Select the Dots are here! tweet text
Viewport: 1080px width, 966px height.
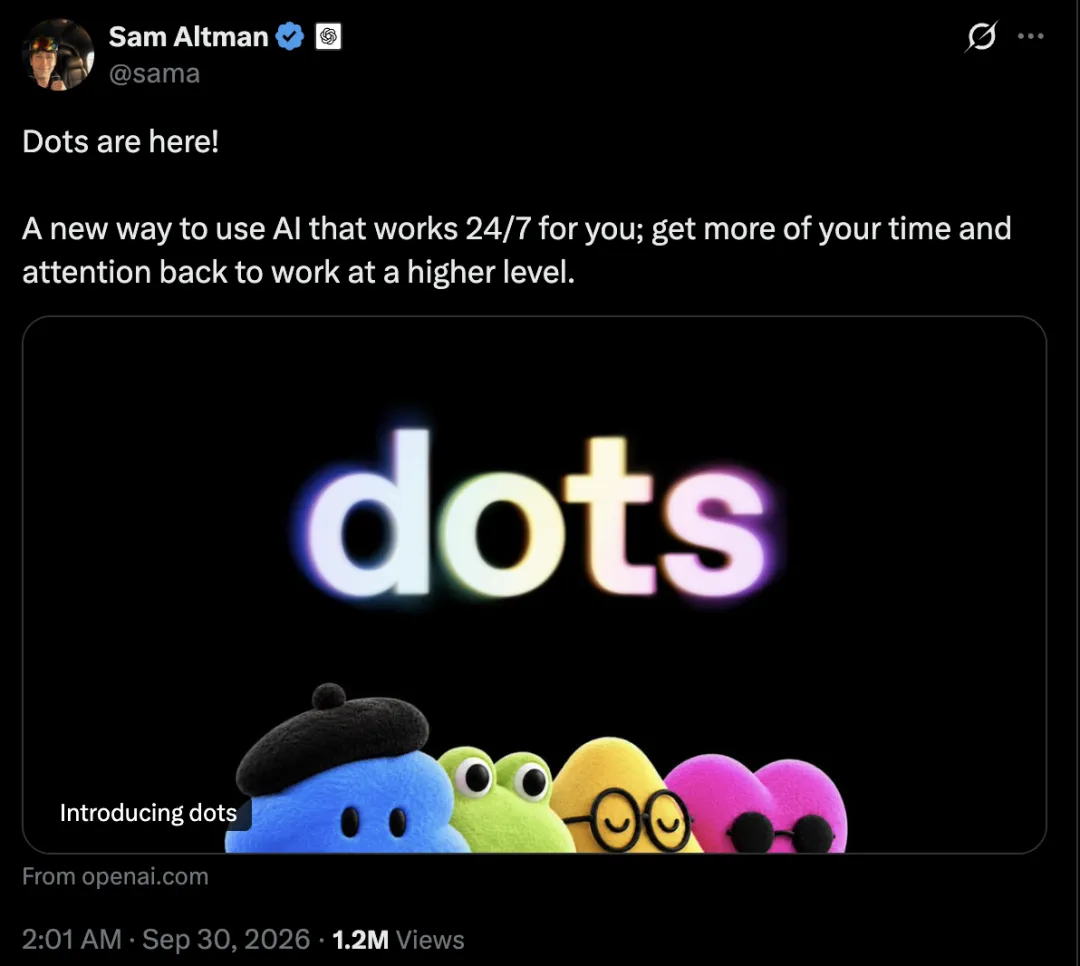point(121,142)
